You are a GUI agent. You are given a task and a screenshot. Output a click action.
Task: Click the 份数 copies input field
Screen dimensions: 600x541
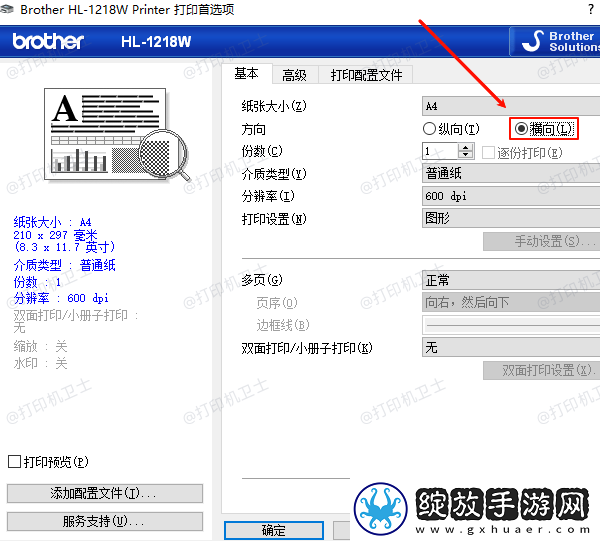pyautogui.click(x=440, y=152)
